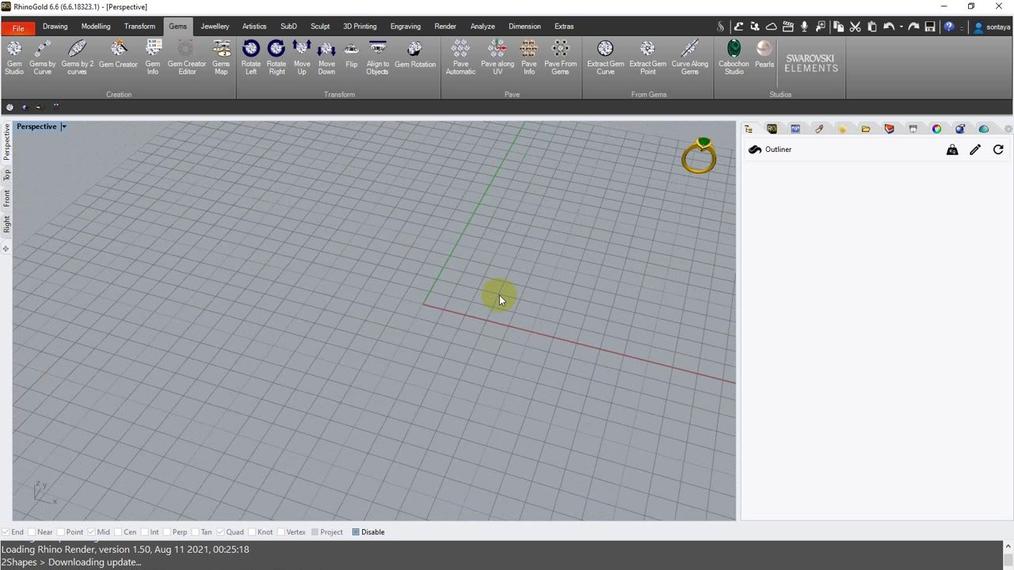Click the pencil edit icon in the Outliner
The height and width of the screenshot is (570, 1014).
975,149
